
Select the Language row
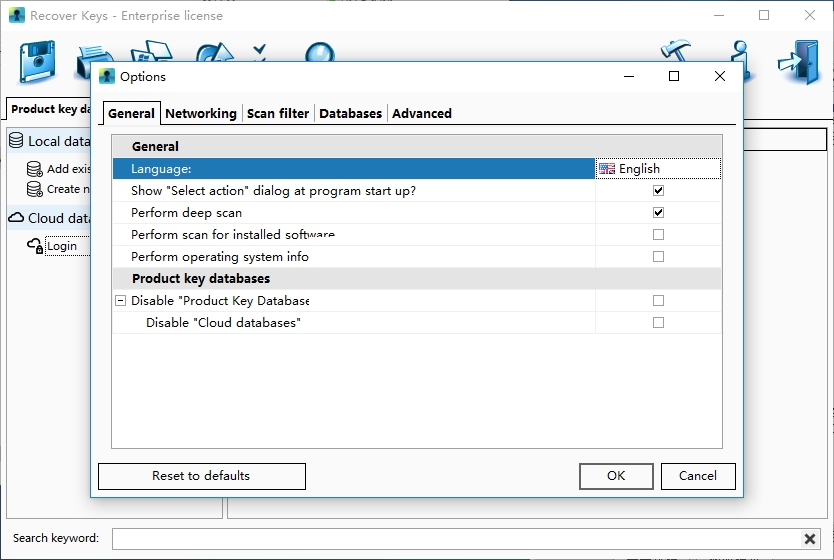tap(354, 169)
